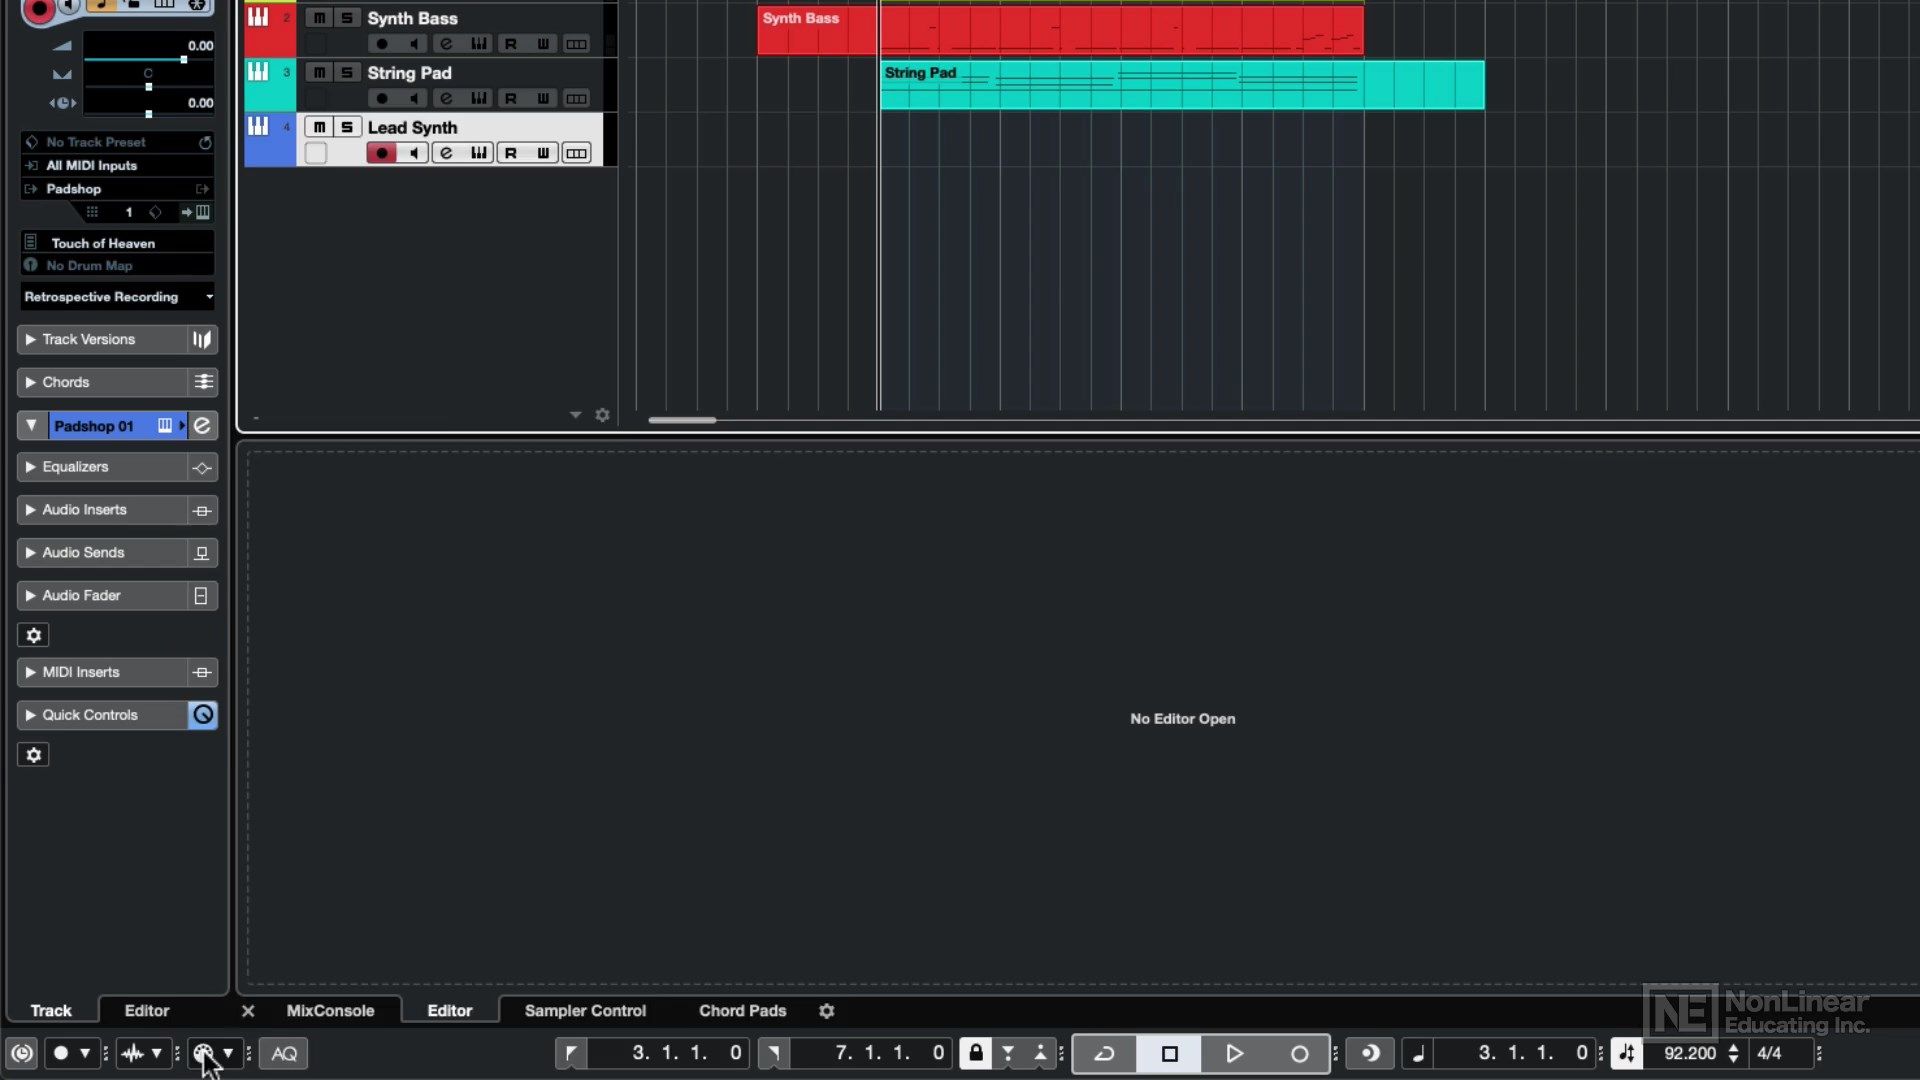Screen dimensions: 1920x1080
Task: Edit the Padshop 01 instrument (e icon)
Action: coord(202,426)
